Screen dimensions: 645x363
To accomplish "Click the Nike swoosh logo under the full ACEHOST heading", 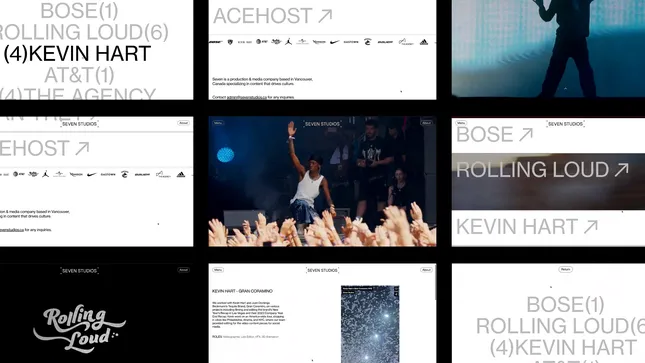I will point(335,42).
